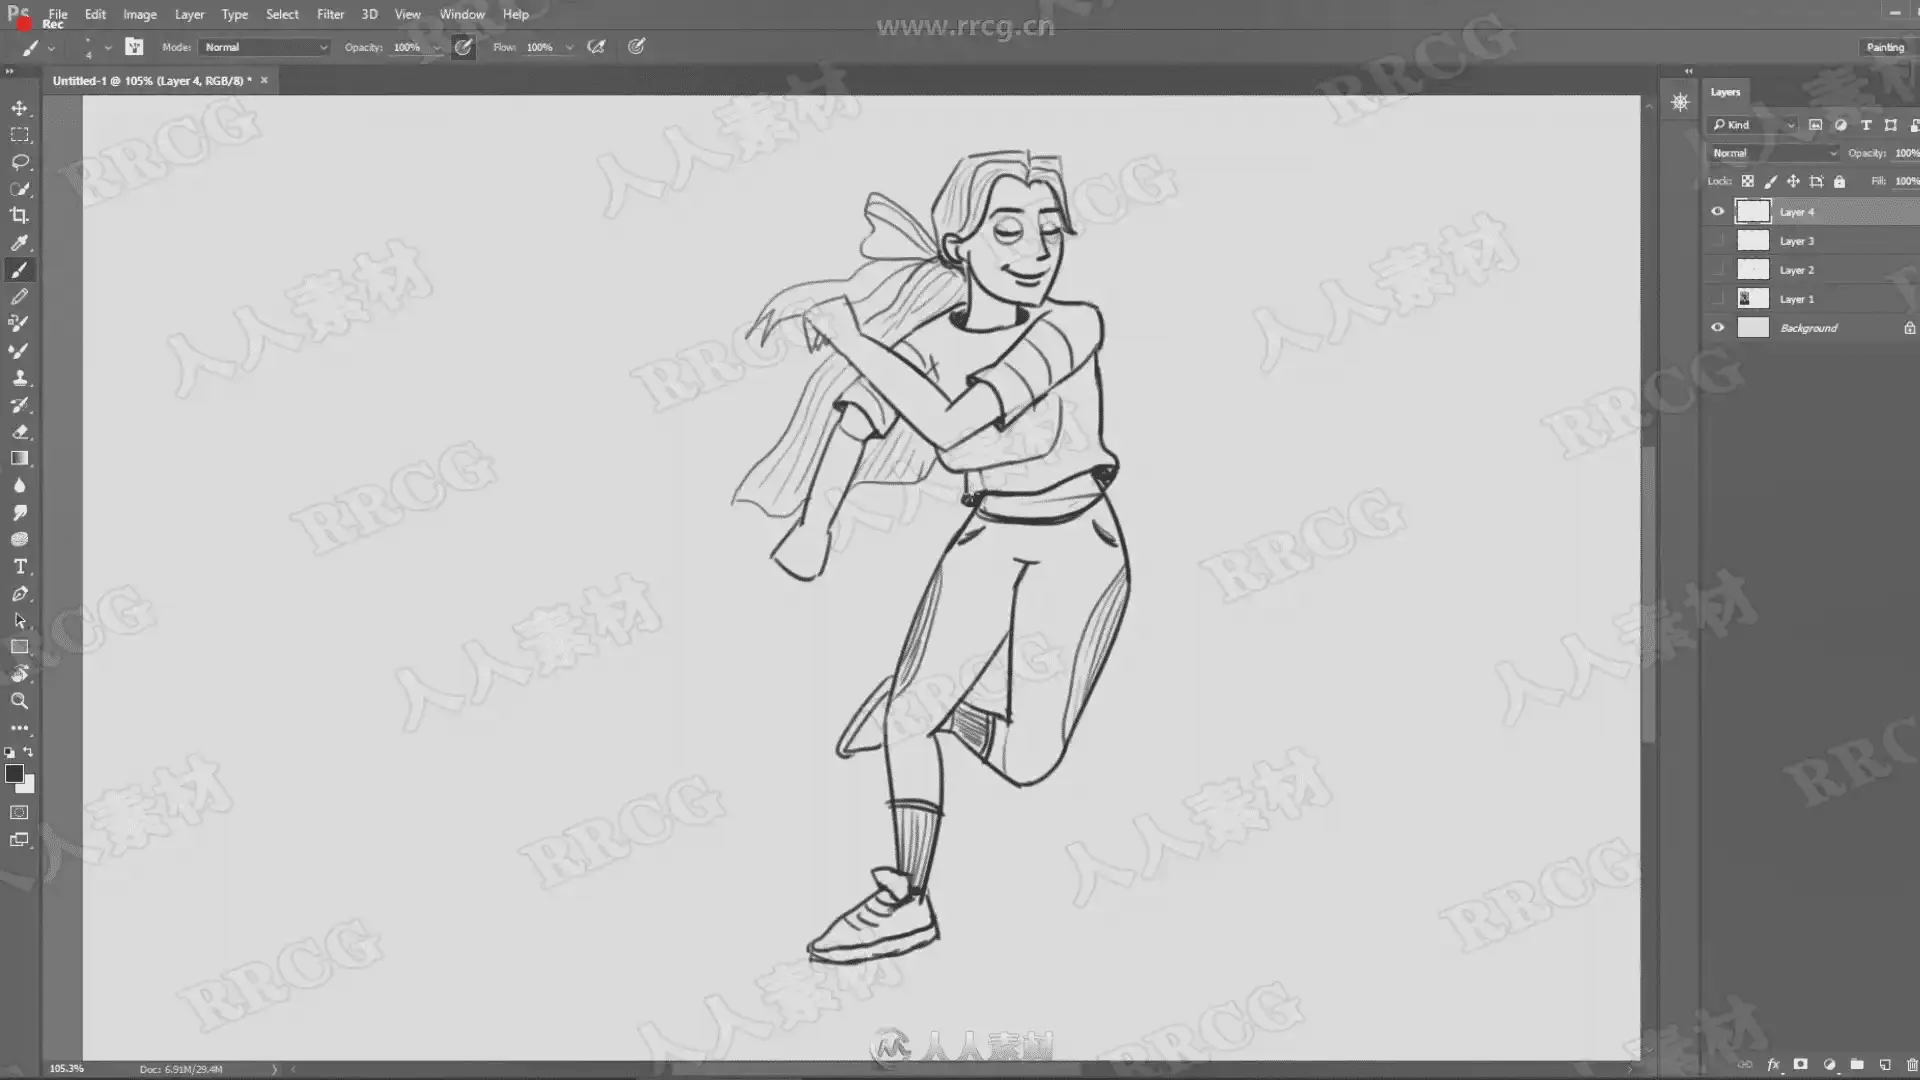Select the Eyedropper tool
Image resolution: width=1920 pixels, height=1080 pixels.
19,243
